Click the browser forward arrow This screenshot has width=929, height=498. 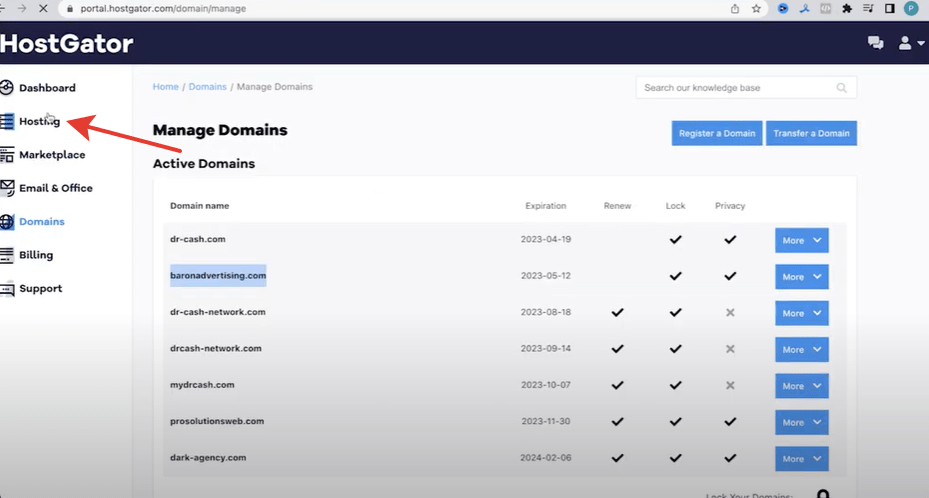pos(21,8)
